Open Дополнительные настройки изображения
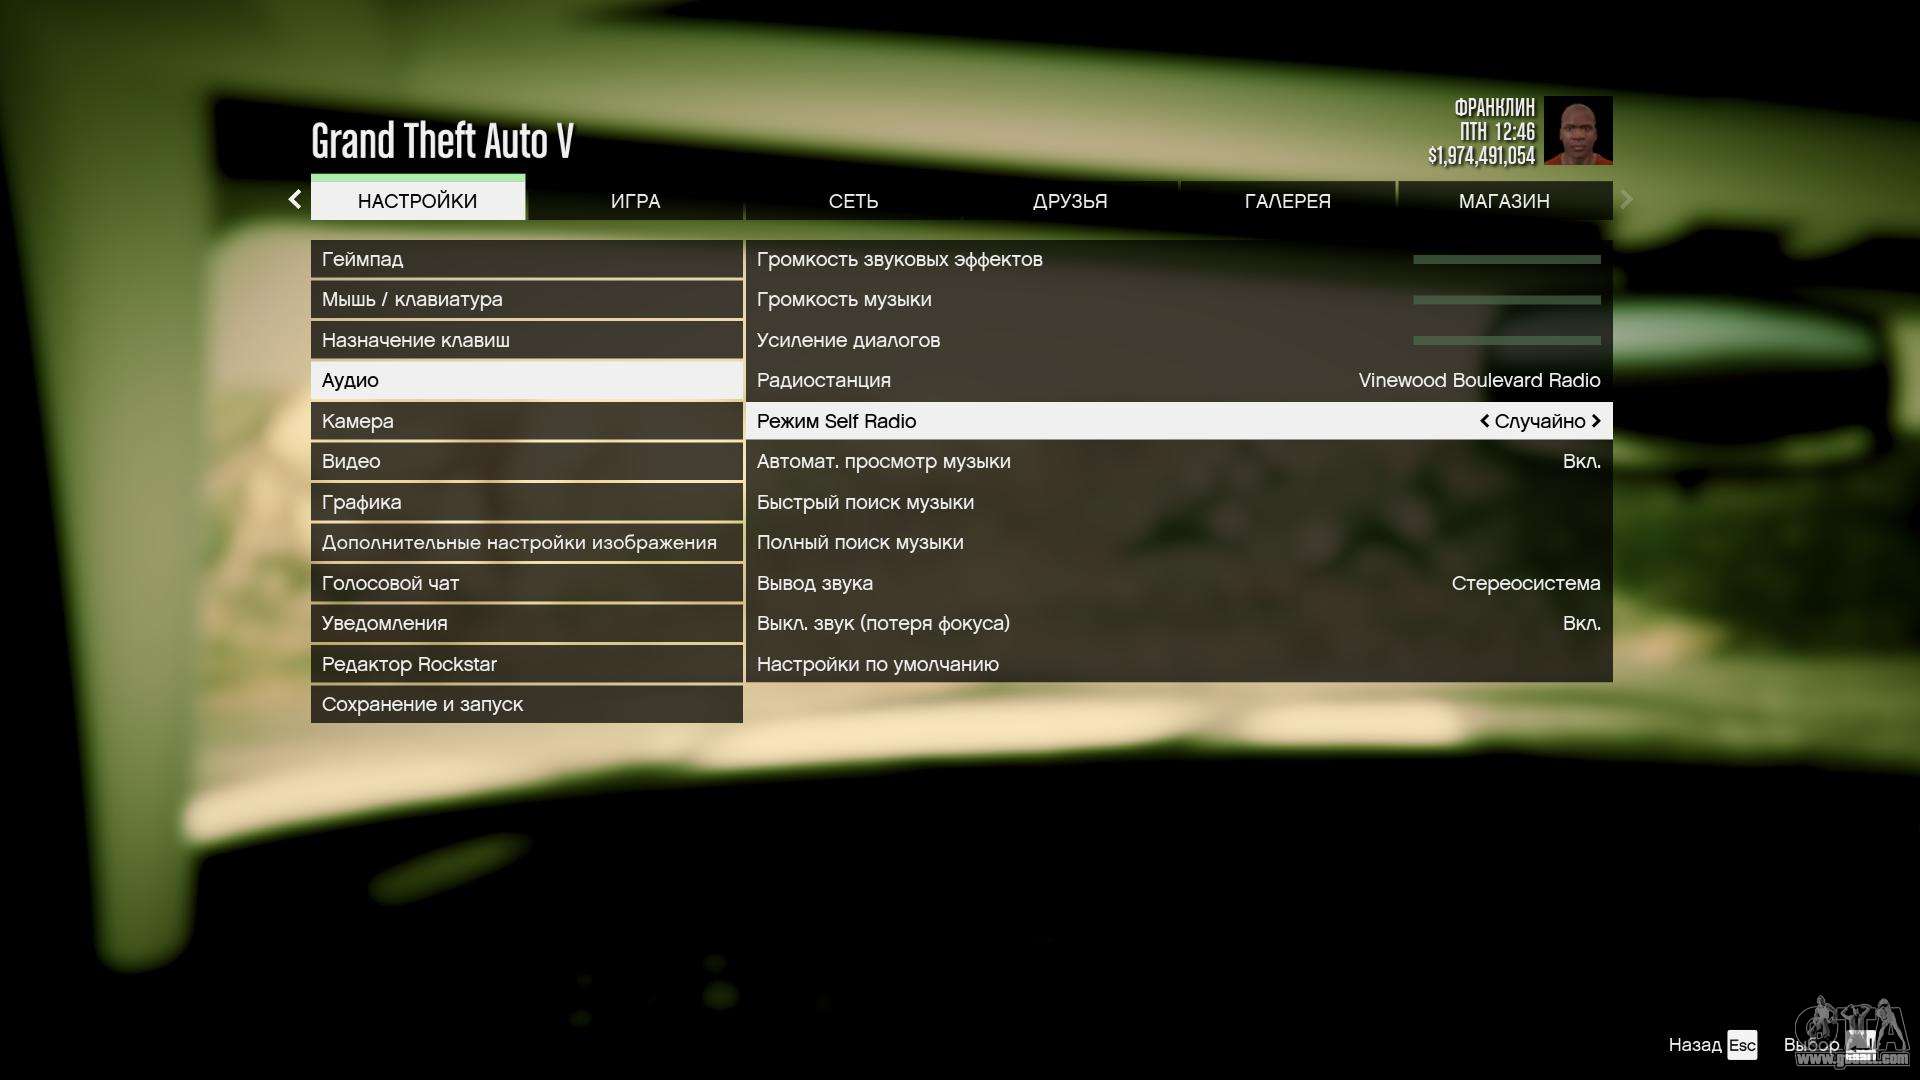This screenshot has width=1920, height=1080. (x=527, y=542)
